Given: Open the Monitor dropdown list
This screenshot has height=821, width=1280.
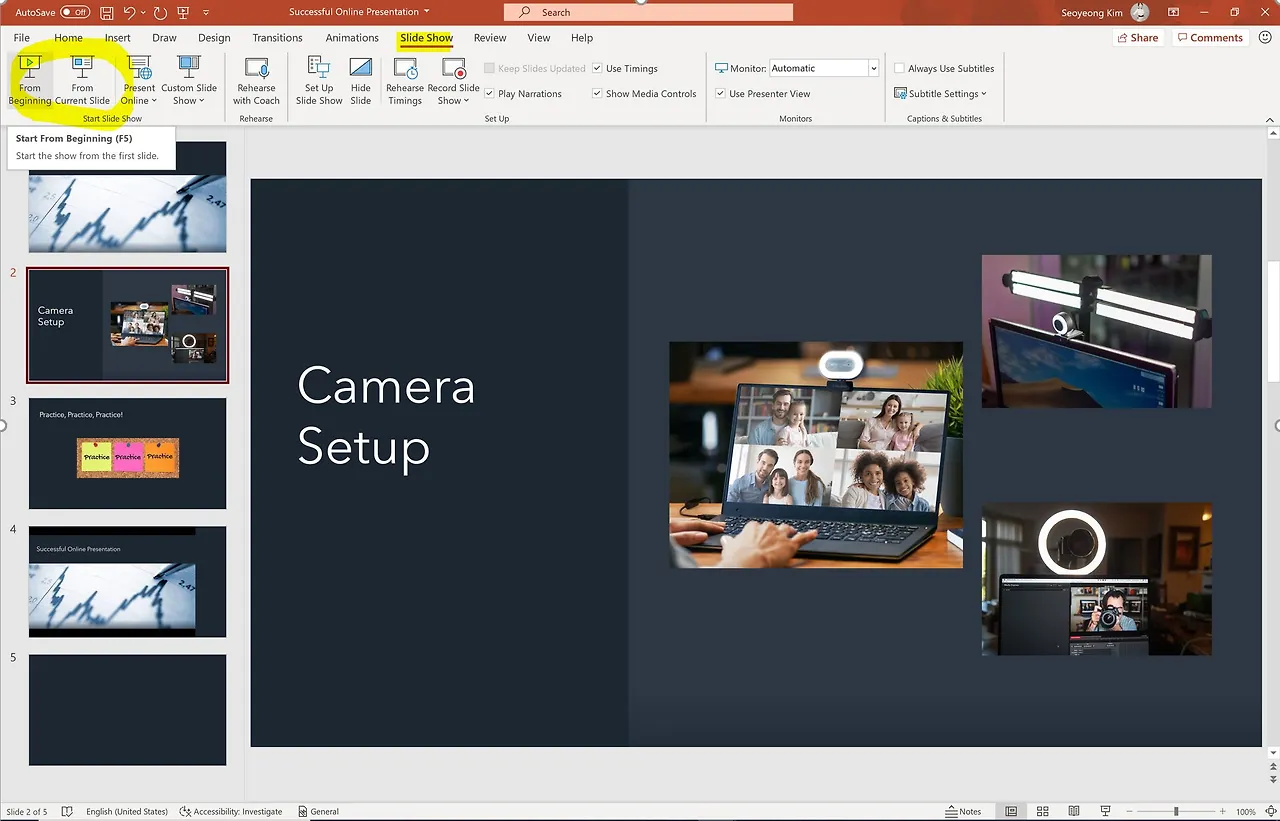Looking at the screenshot, I should (873, 69).
